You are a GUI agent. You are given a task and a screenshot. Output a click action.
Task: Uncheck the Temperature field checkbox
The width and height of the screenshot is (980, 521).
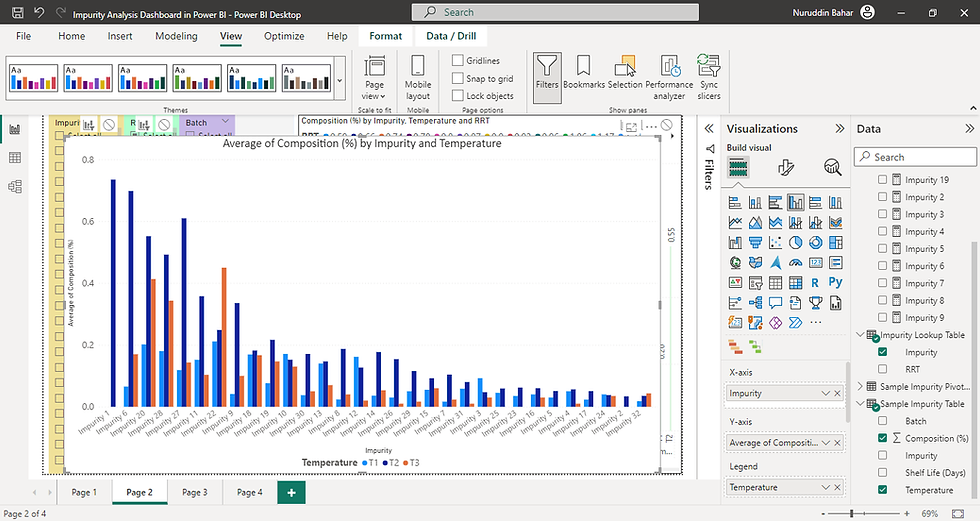click(882, 490)
